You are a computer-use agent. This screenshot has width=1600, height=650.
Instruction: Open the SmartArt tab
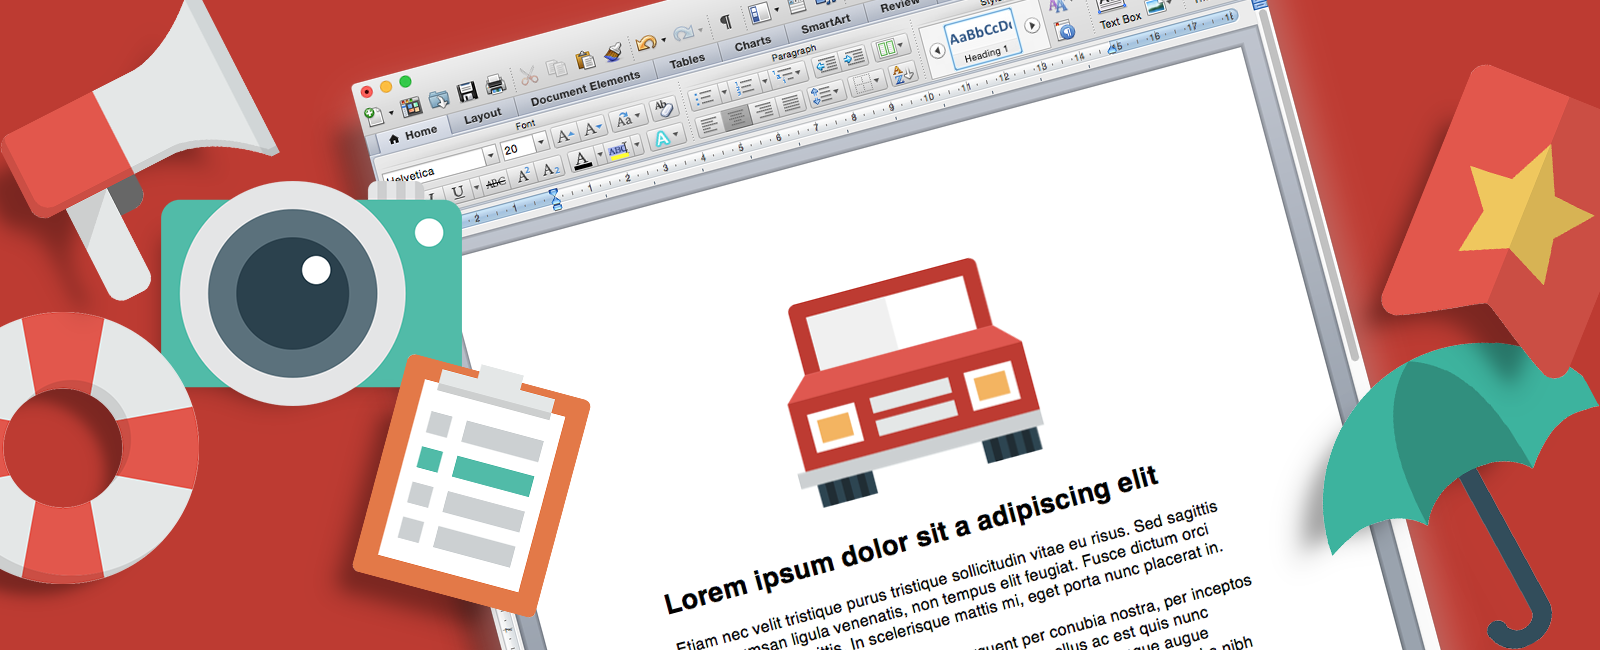click(826, 25)
